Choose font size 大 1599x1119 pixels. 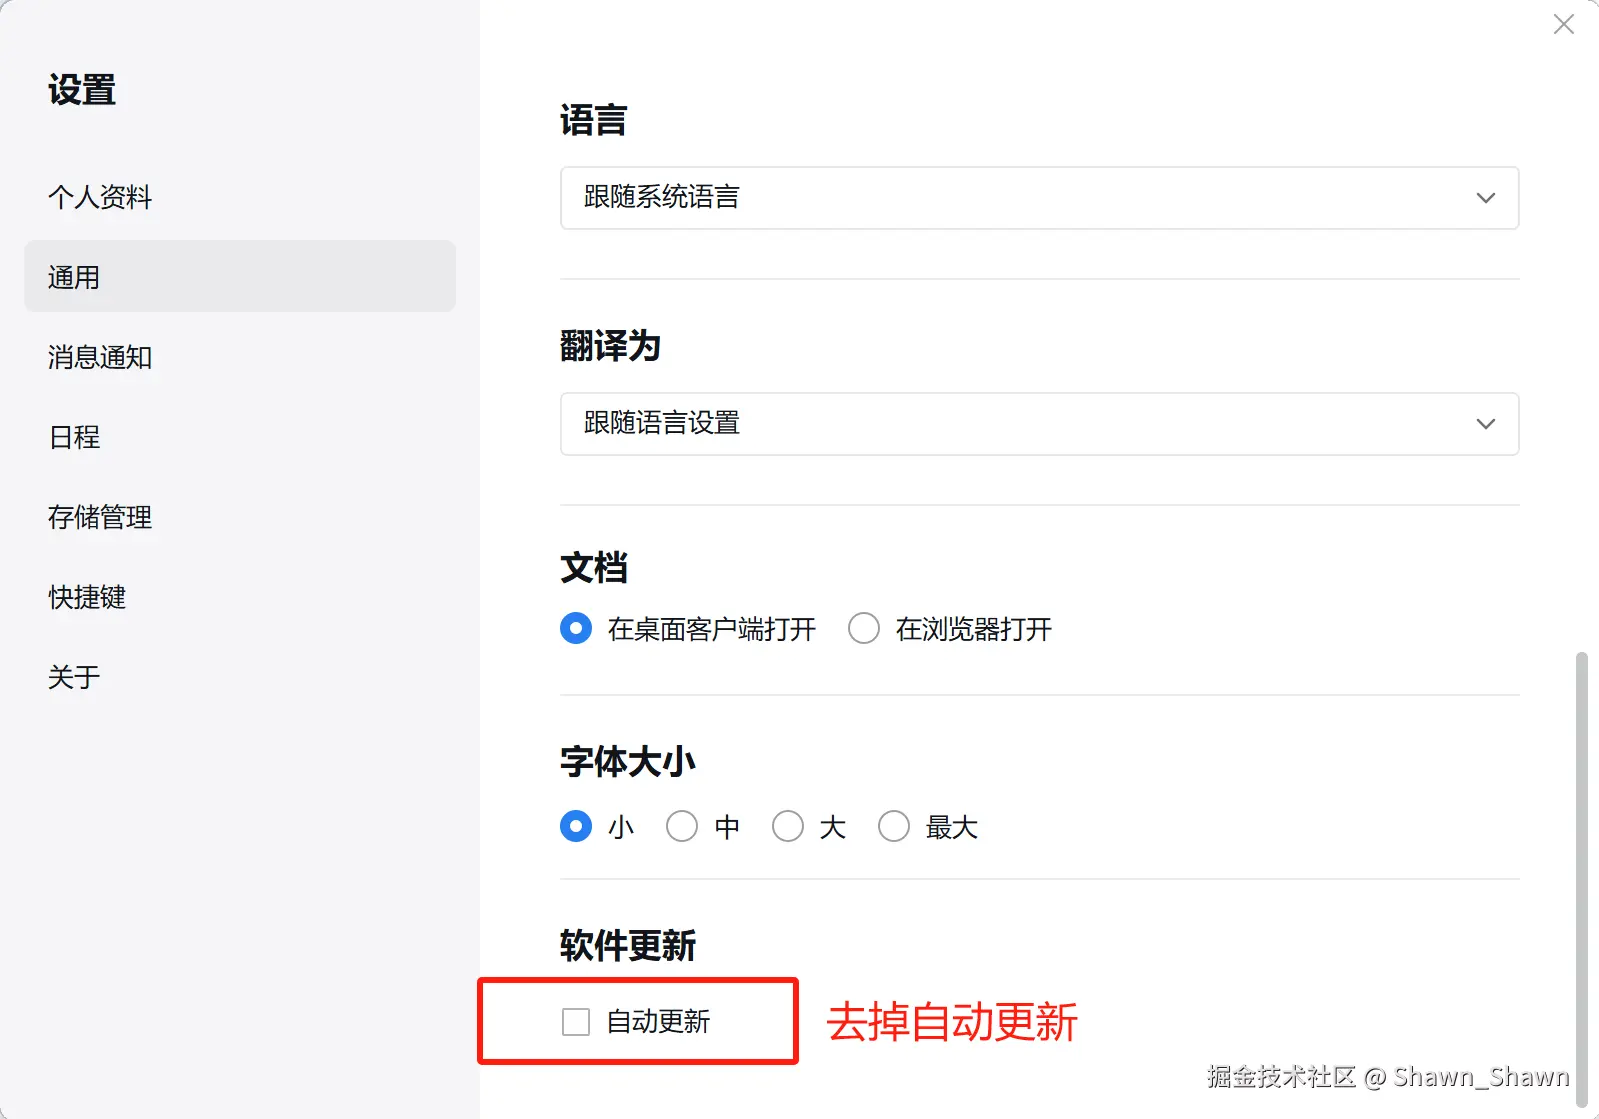(x=788, y=827)
